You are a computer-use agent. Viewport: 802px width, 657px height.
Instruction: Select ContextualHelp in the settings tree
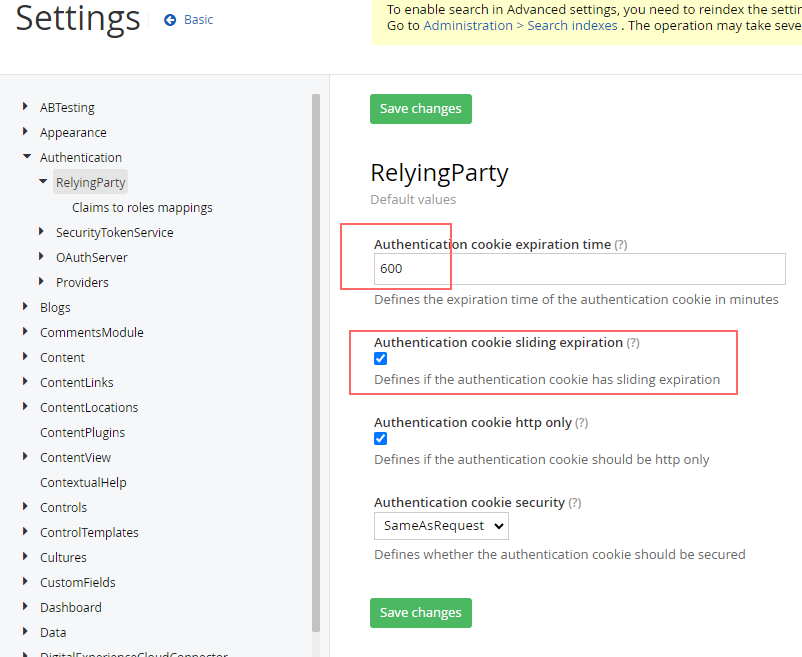click(83, 483)
